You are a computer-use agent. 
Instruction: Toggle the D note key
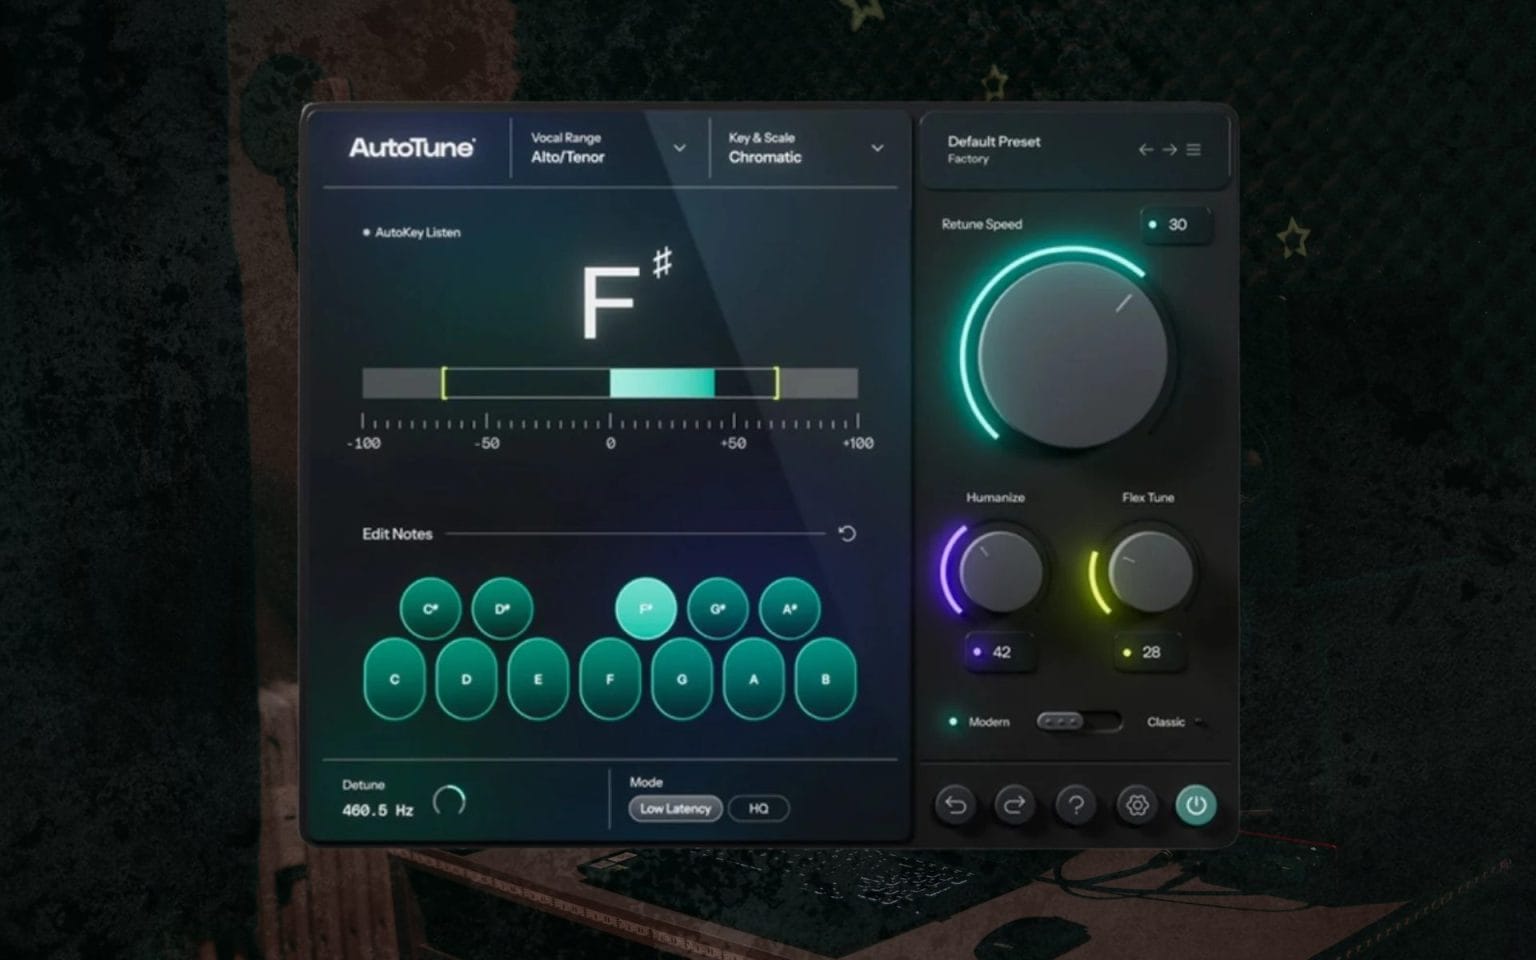466,679
